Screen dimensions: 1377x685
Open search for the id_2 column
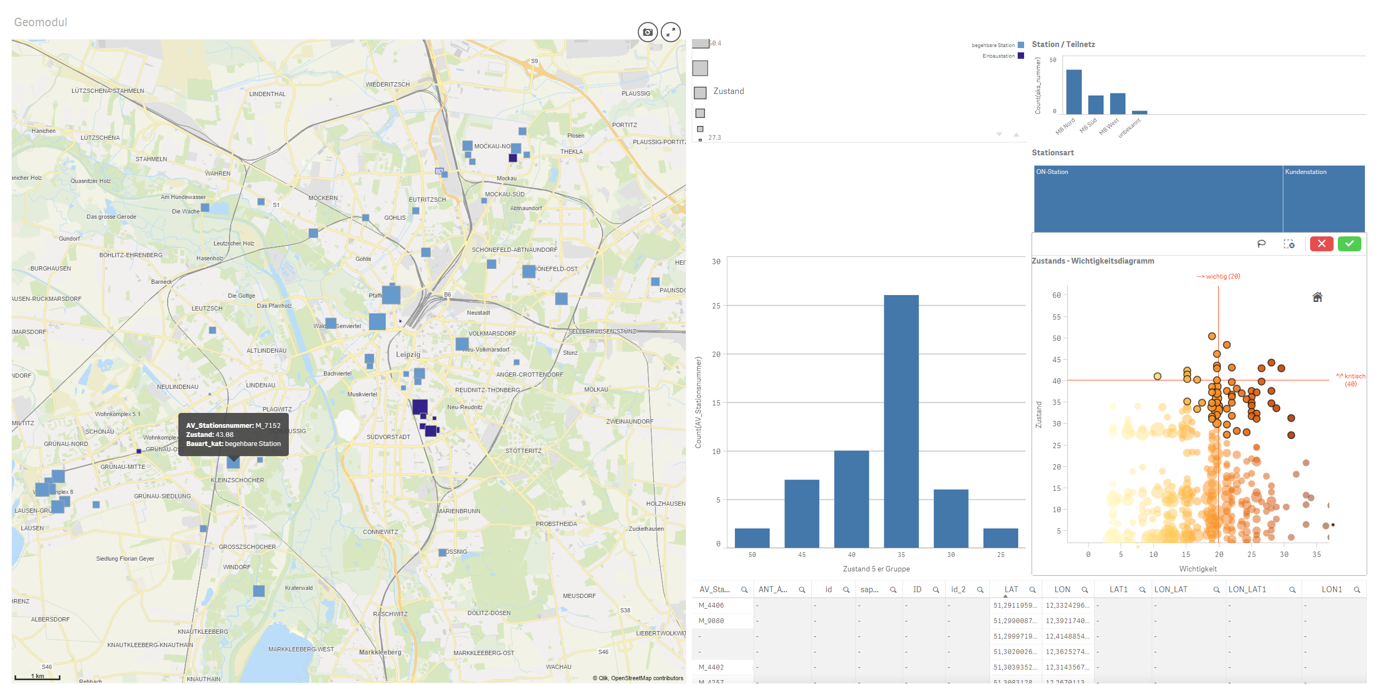[980, 590]
